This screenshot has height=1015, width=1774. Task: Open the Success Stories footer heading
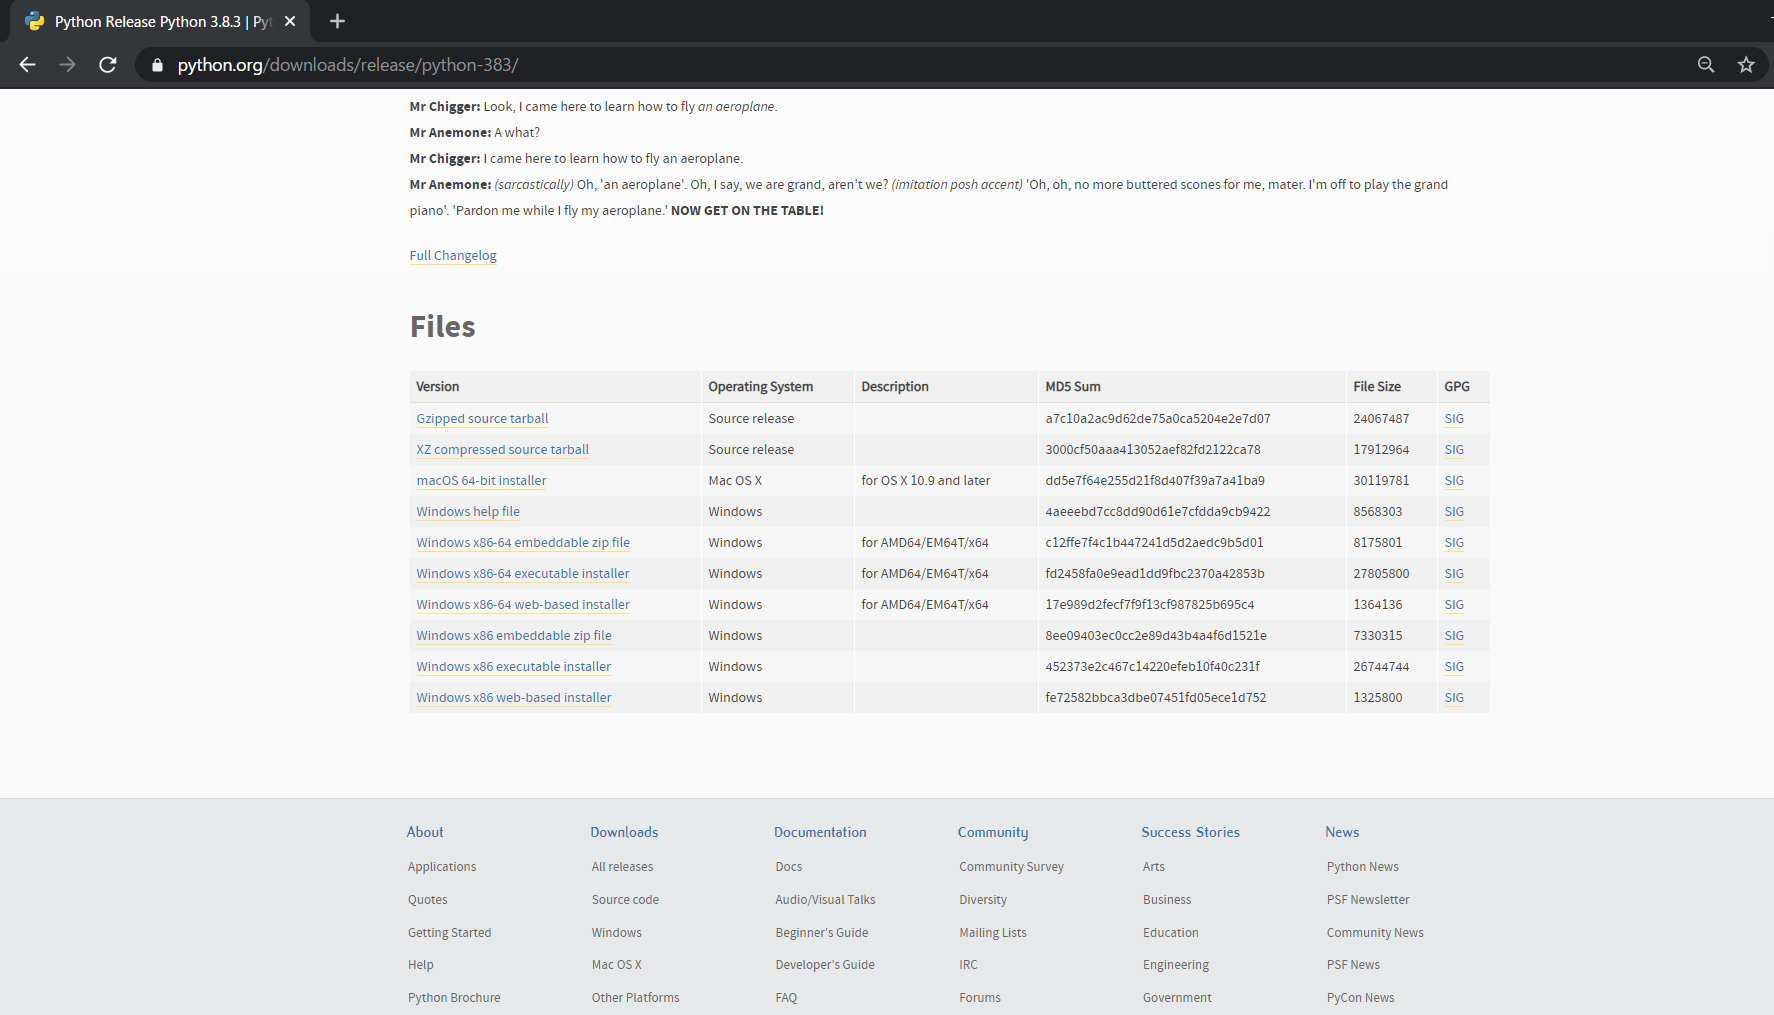click(1191, 832)
